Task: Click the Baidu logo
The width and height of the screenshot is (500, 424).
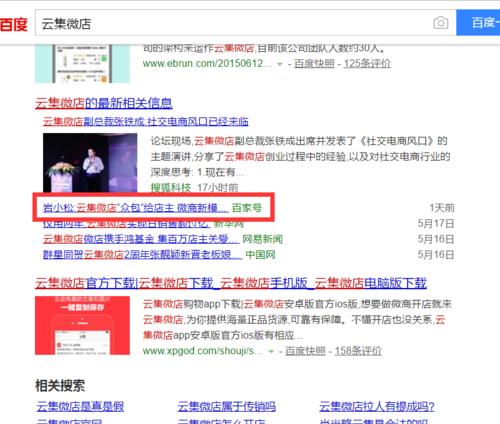Action: (14, 24)
